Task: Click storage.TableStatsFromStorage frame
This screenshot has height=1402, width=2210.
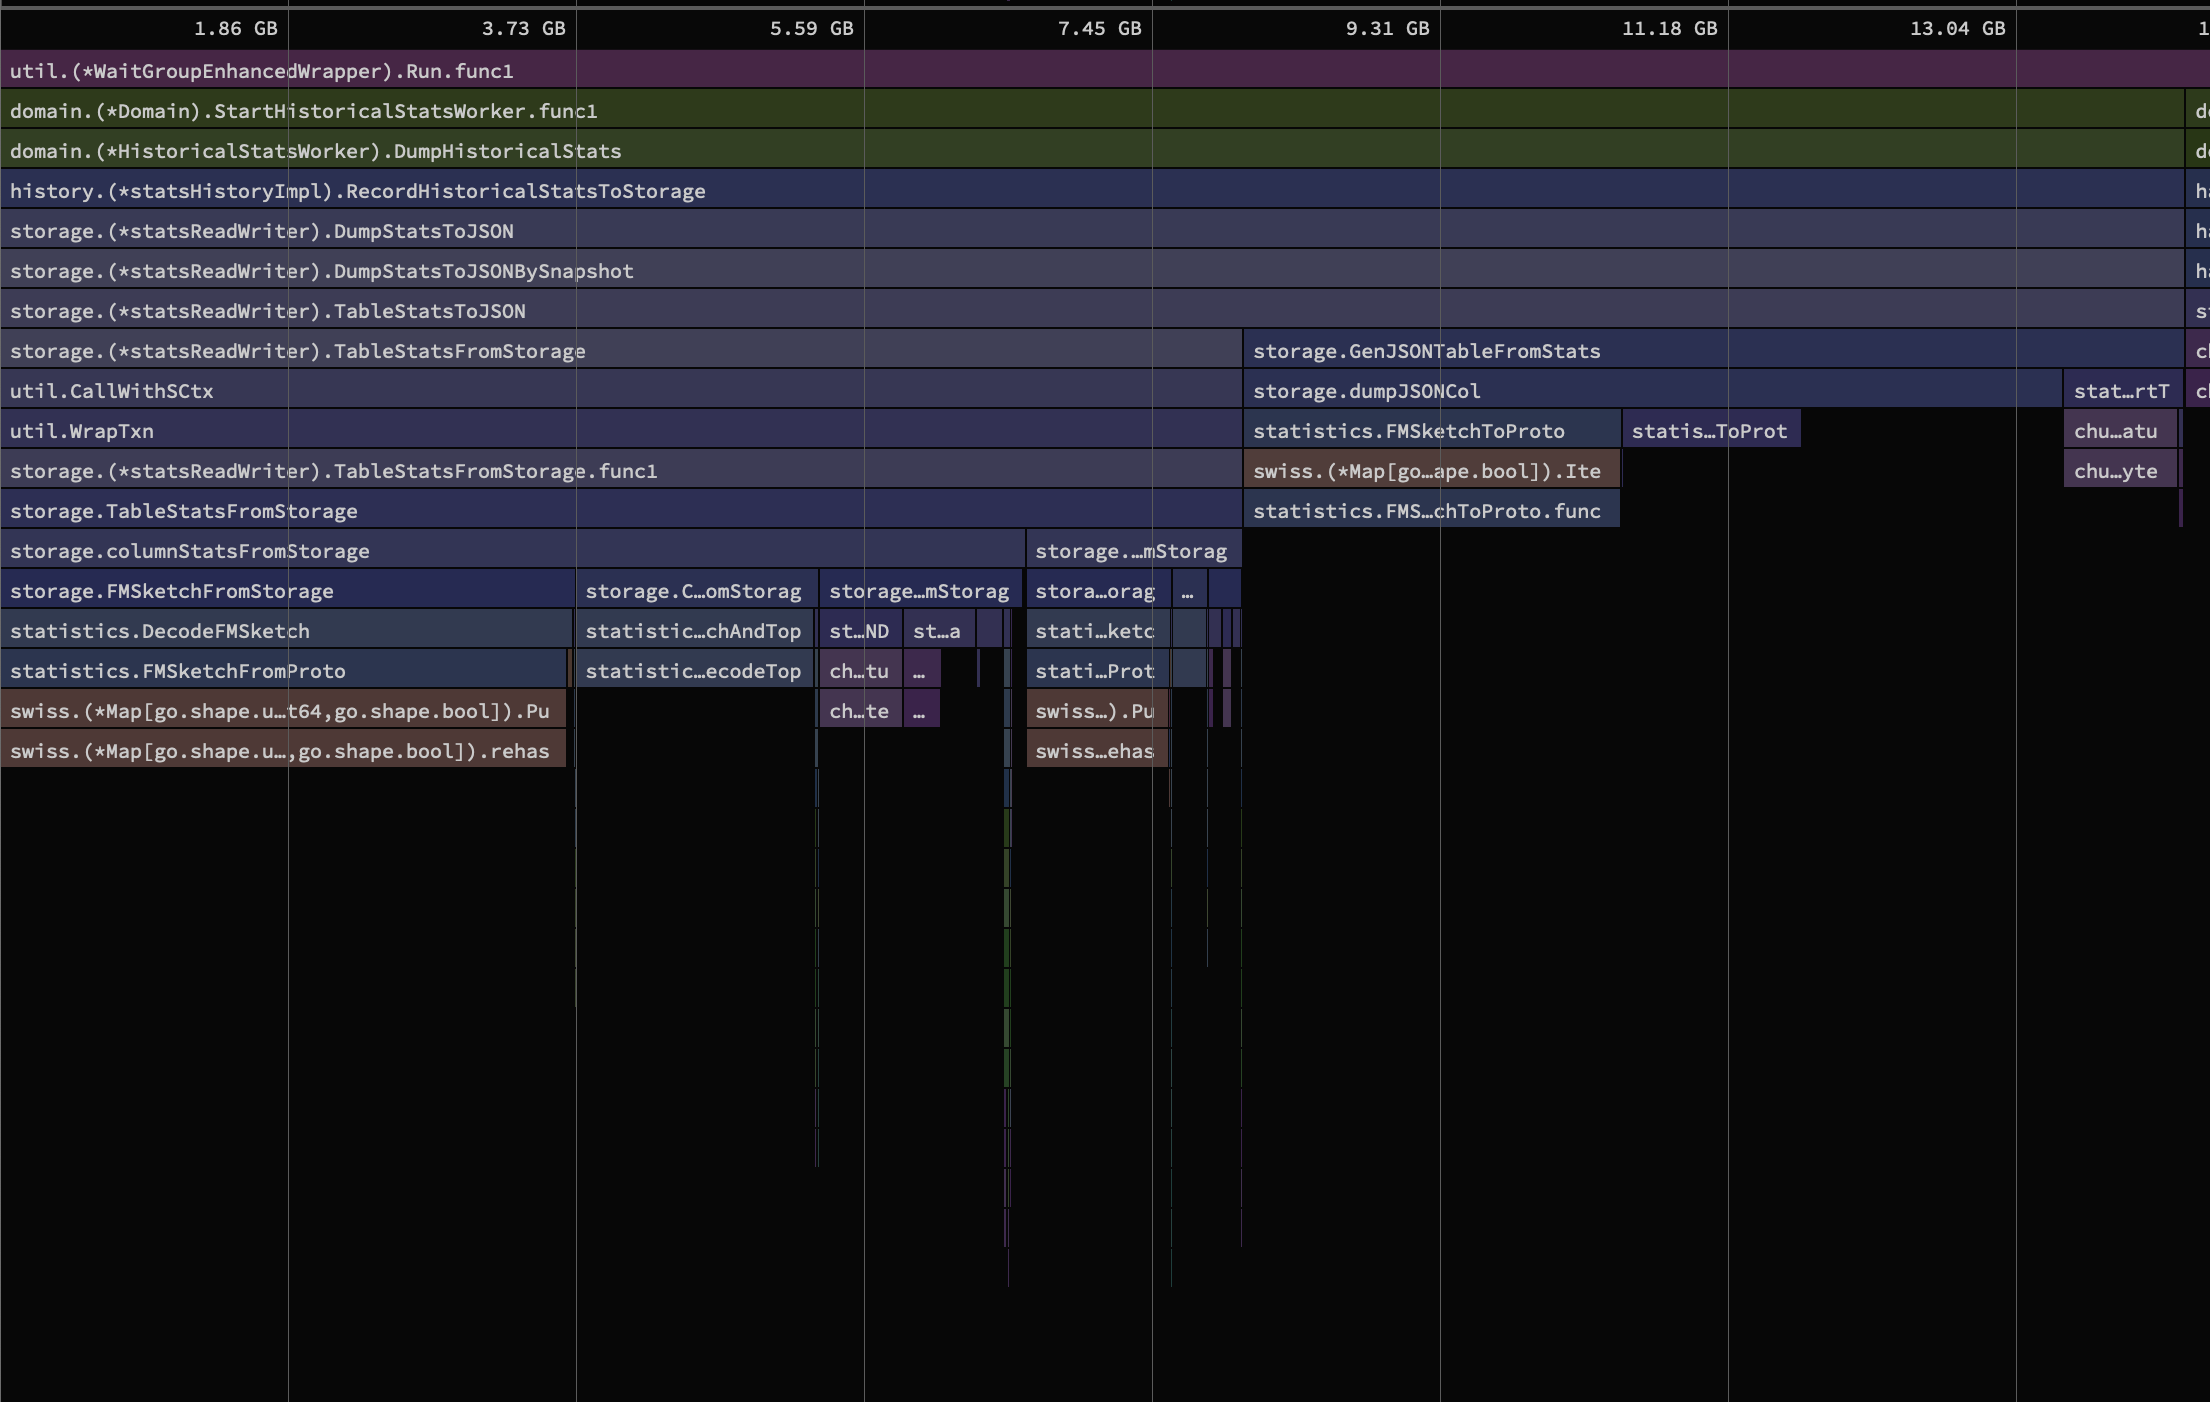Action: click(x=184, y=511)
